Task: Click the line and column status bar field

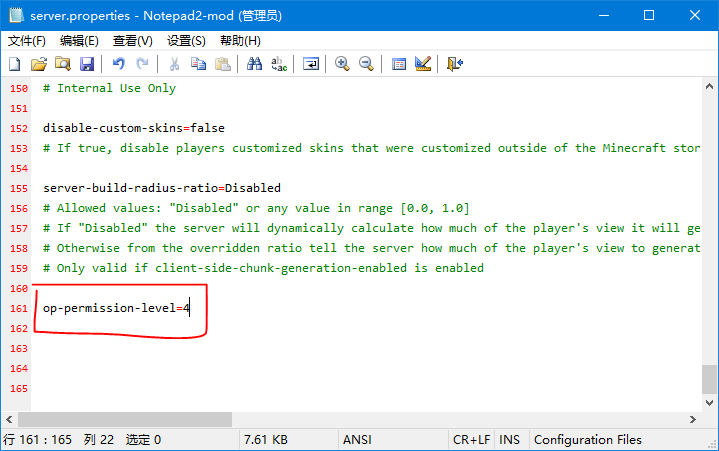Action: pos(120,440)
